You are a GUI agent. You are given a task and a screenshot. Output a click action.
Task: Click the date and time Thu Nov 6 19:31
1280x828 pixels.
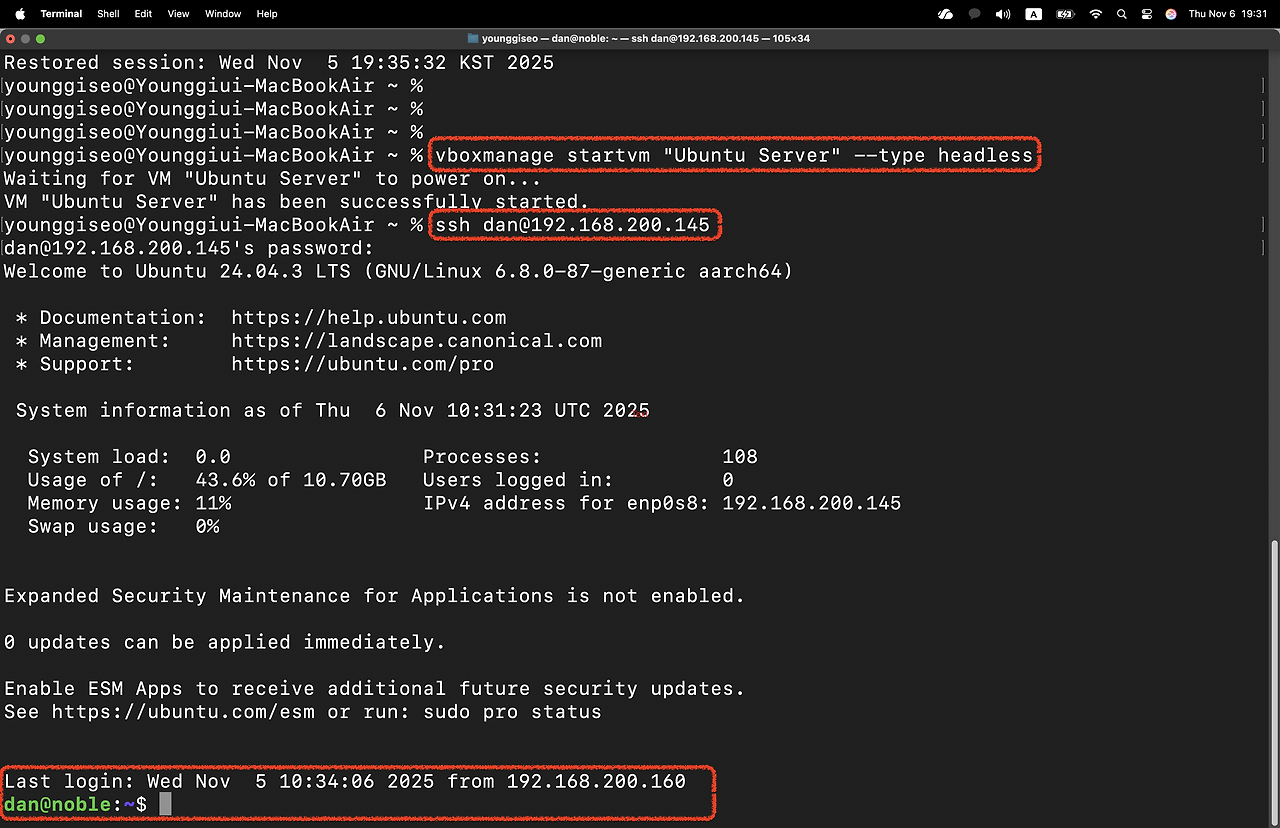pos(1227,14)
